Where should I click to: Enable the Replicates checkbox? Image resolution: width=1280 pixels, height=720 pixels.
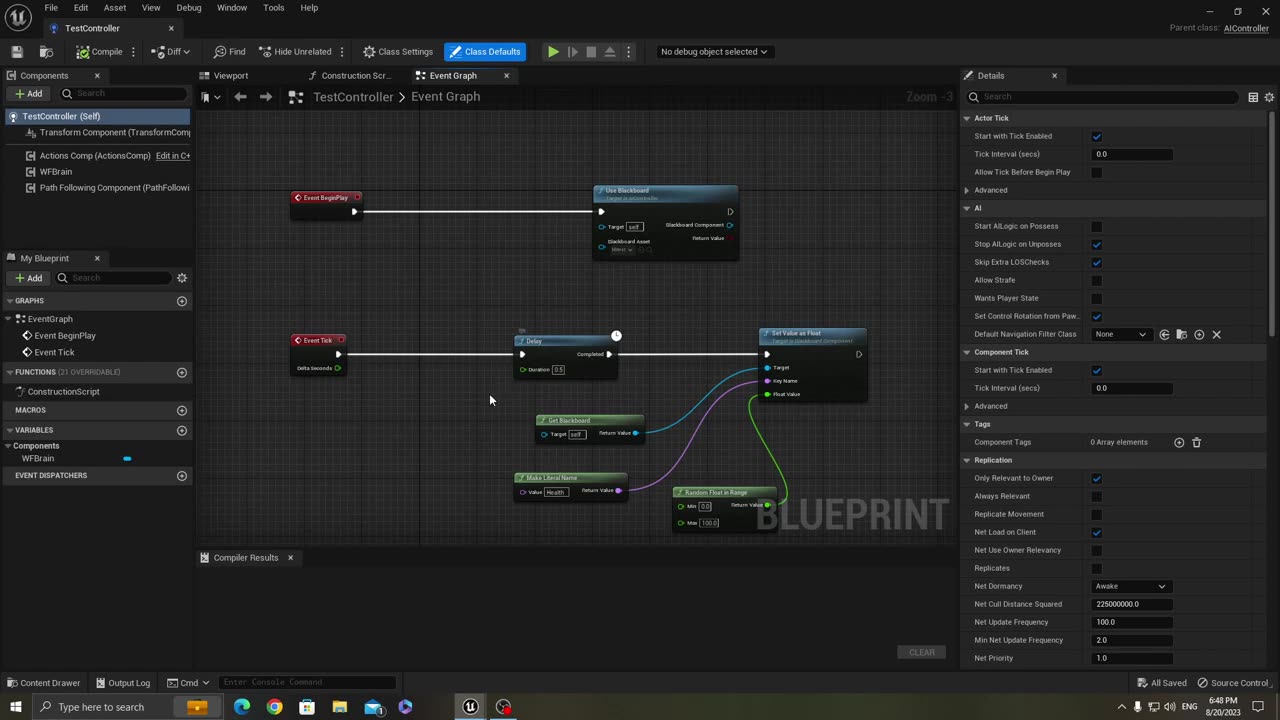1097,568
